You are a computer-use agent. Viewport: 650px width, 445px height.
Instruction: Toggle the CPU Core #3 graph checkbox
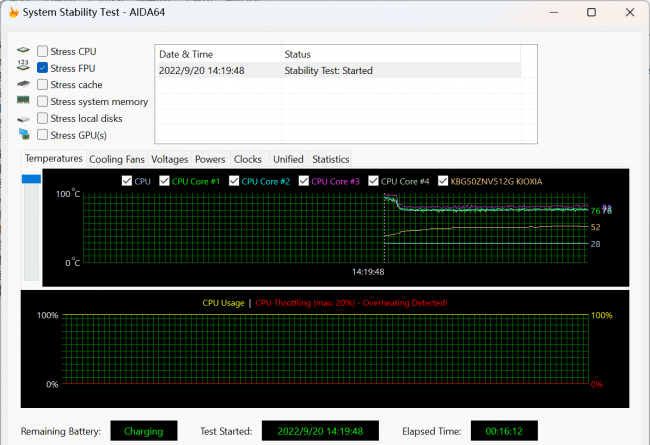pos(303,181)
